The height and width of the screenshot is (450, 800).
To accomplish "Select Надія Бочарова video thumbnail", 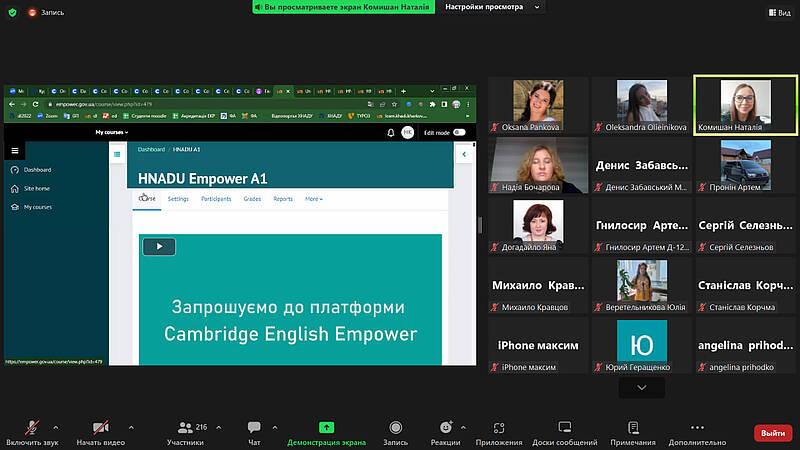I will [x=538, y=165].
